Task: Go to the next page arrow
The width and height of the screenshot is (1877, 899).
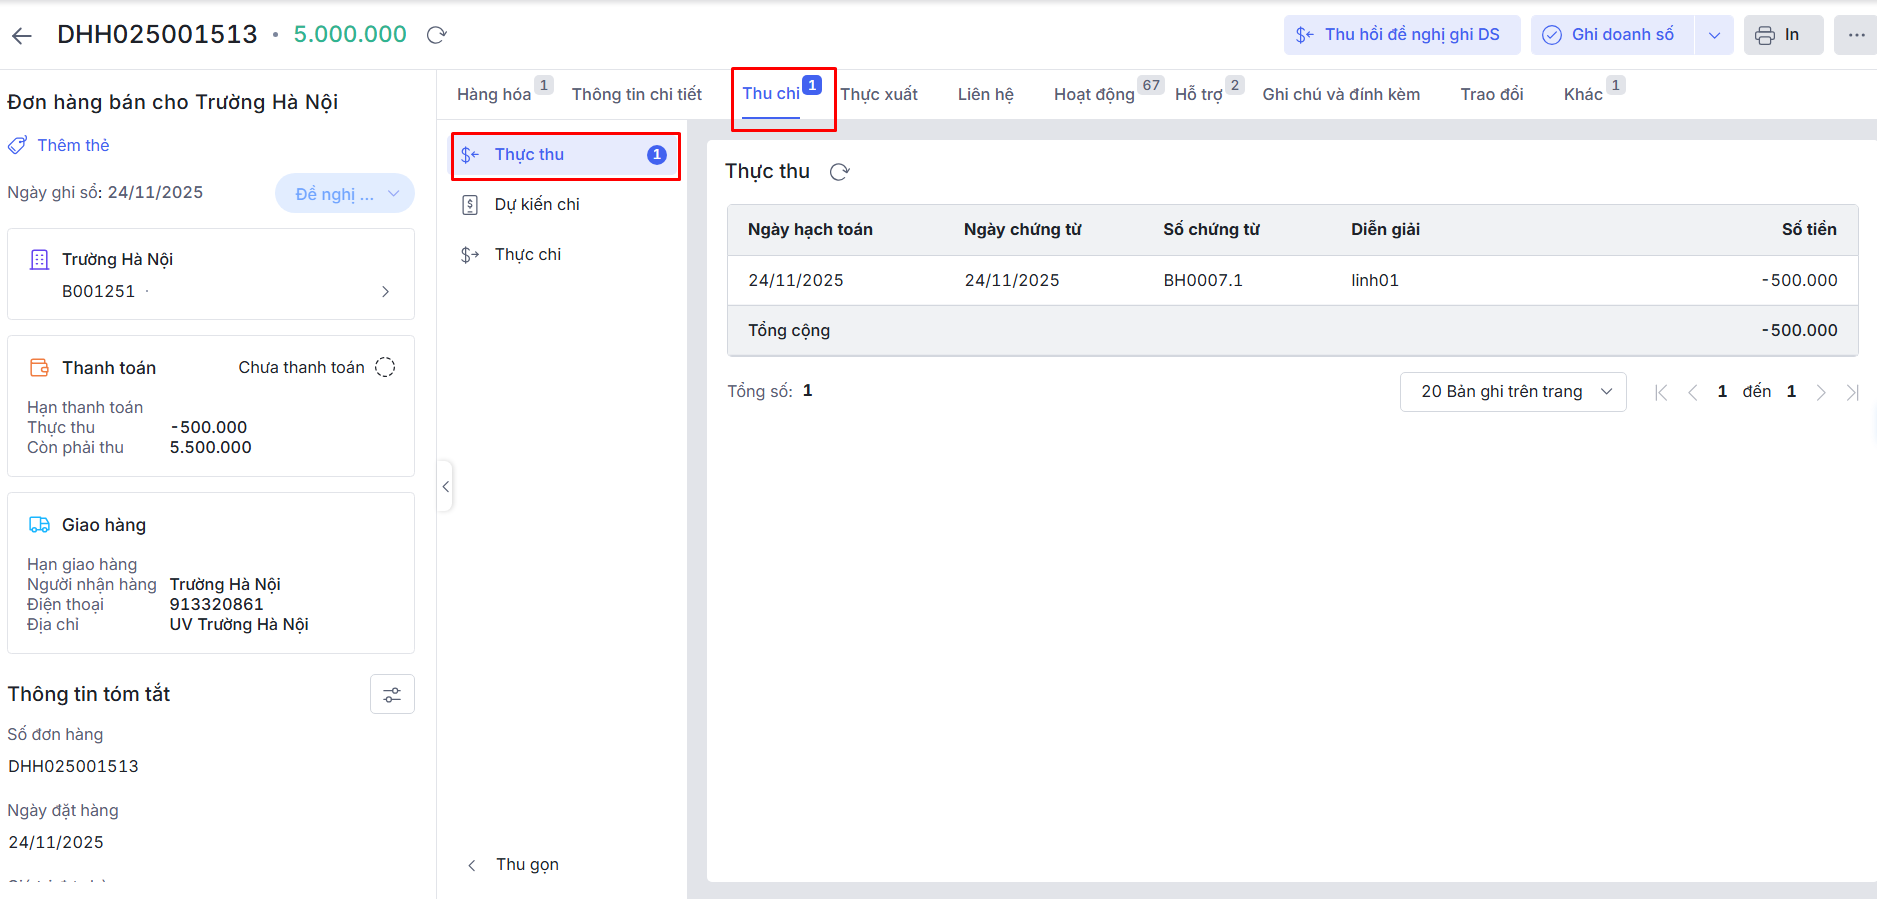Action: 1821,392
